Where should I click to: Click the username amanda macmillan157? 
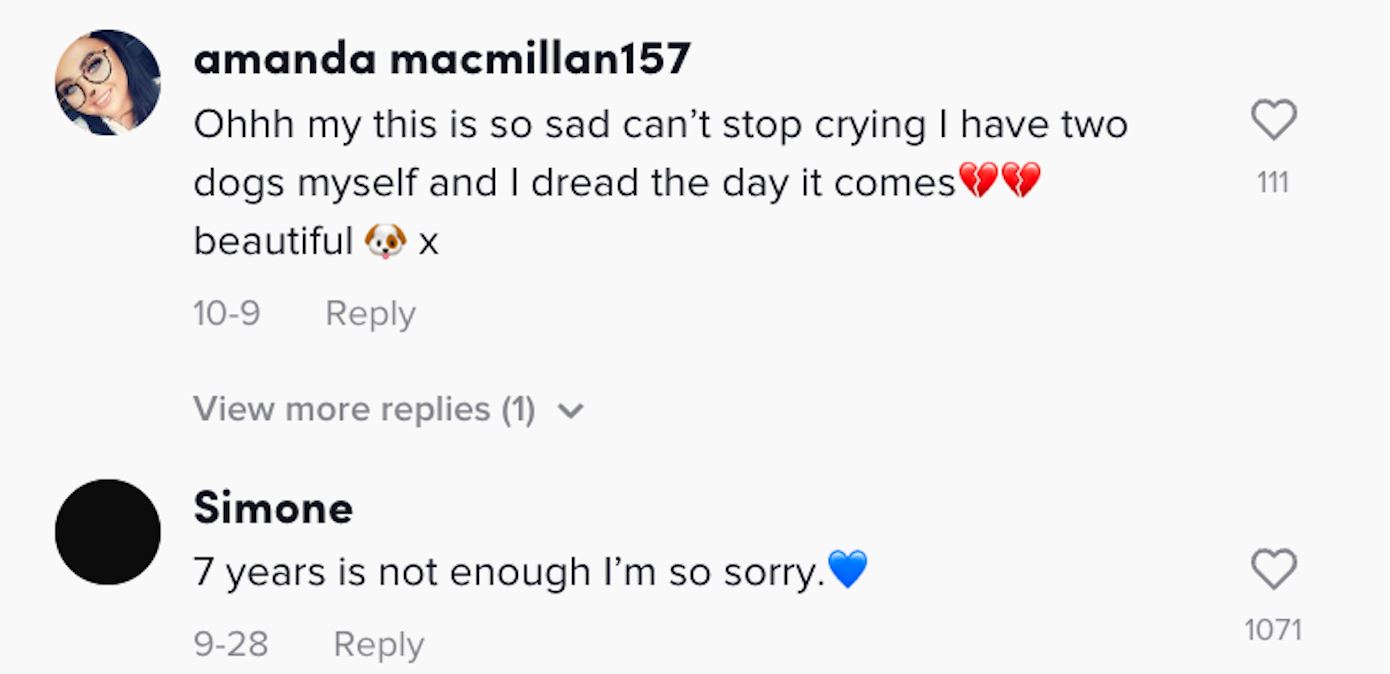click(x=441, y=60)
